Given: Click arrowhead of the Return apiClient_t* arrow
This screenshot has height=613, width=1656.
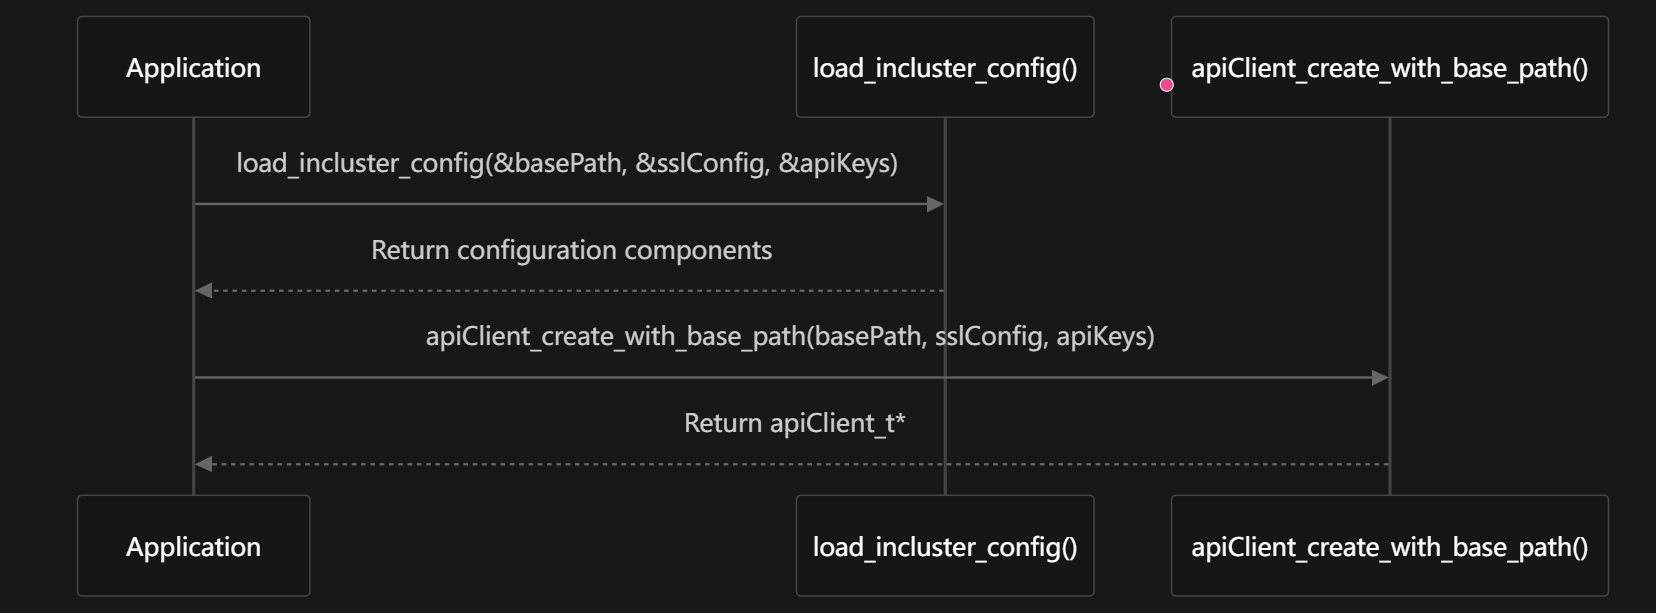Looking at the screenshot, I should tap(204, 464).
